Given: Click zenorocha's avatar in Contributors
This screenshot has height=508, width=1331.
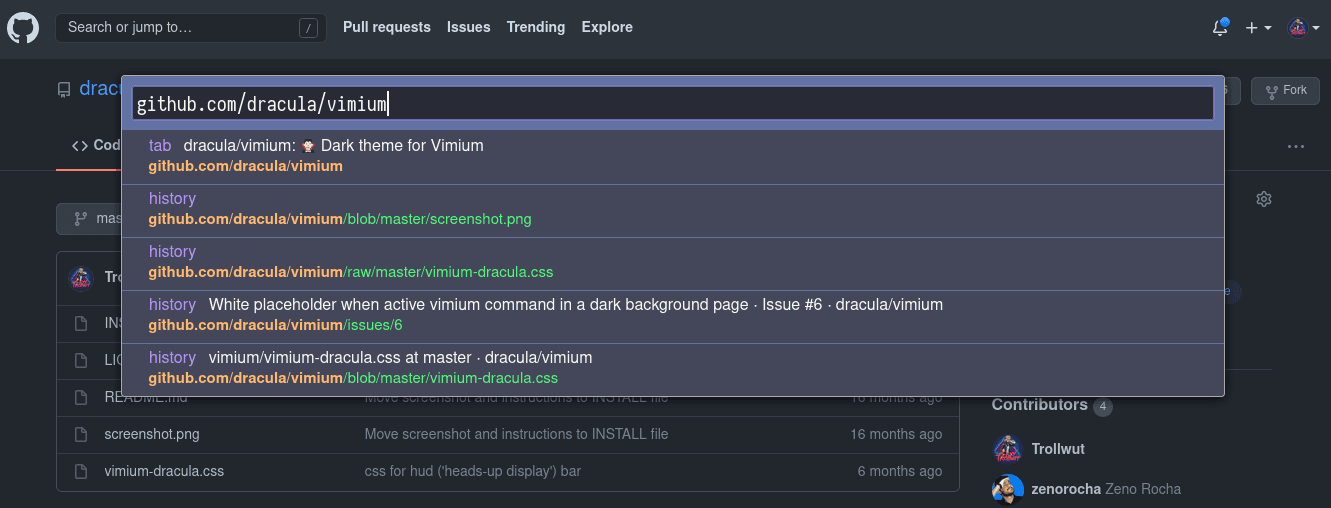Looking at the screenshot, I should [x=1008, y=490].
